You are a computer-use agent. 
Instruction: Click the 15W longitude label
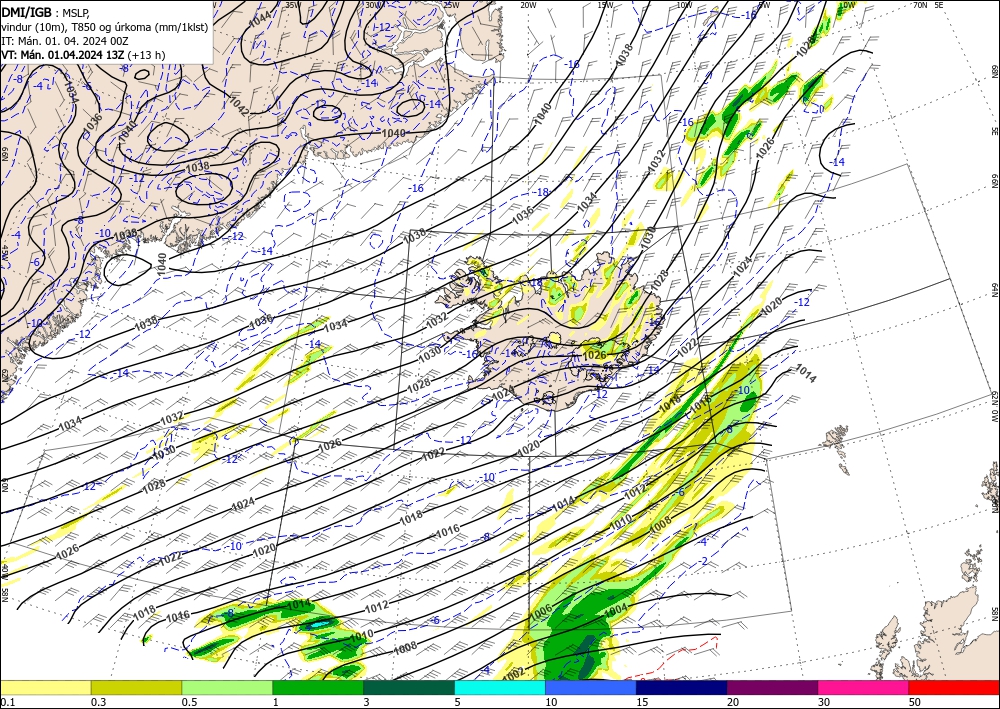pyautogui.click(x=605, y=5)
